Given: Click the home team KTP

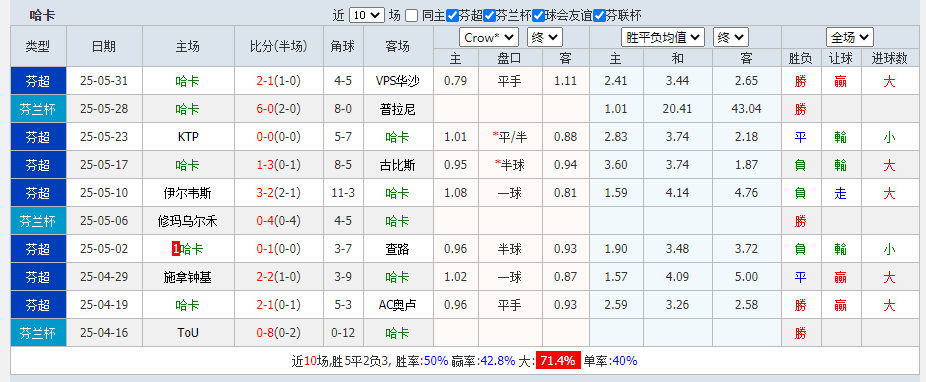Looking at the screenshot, I should [x=188, y=137].
